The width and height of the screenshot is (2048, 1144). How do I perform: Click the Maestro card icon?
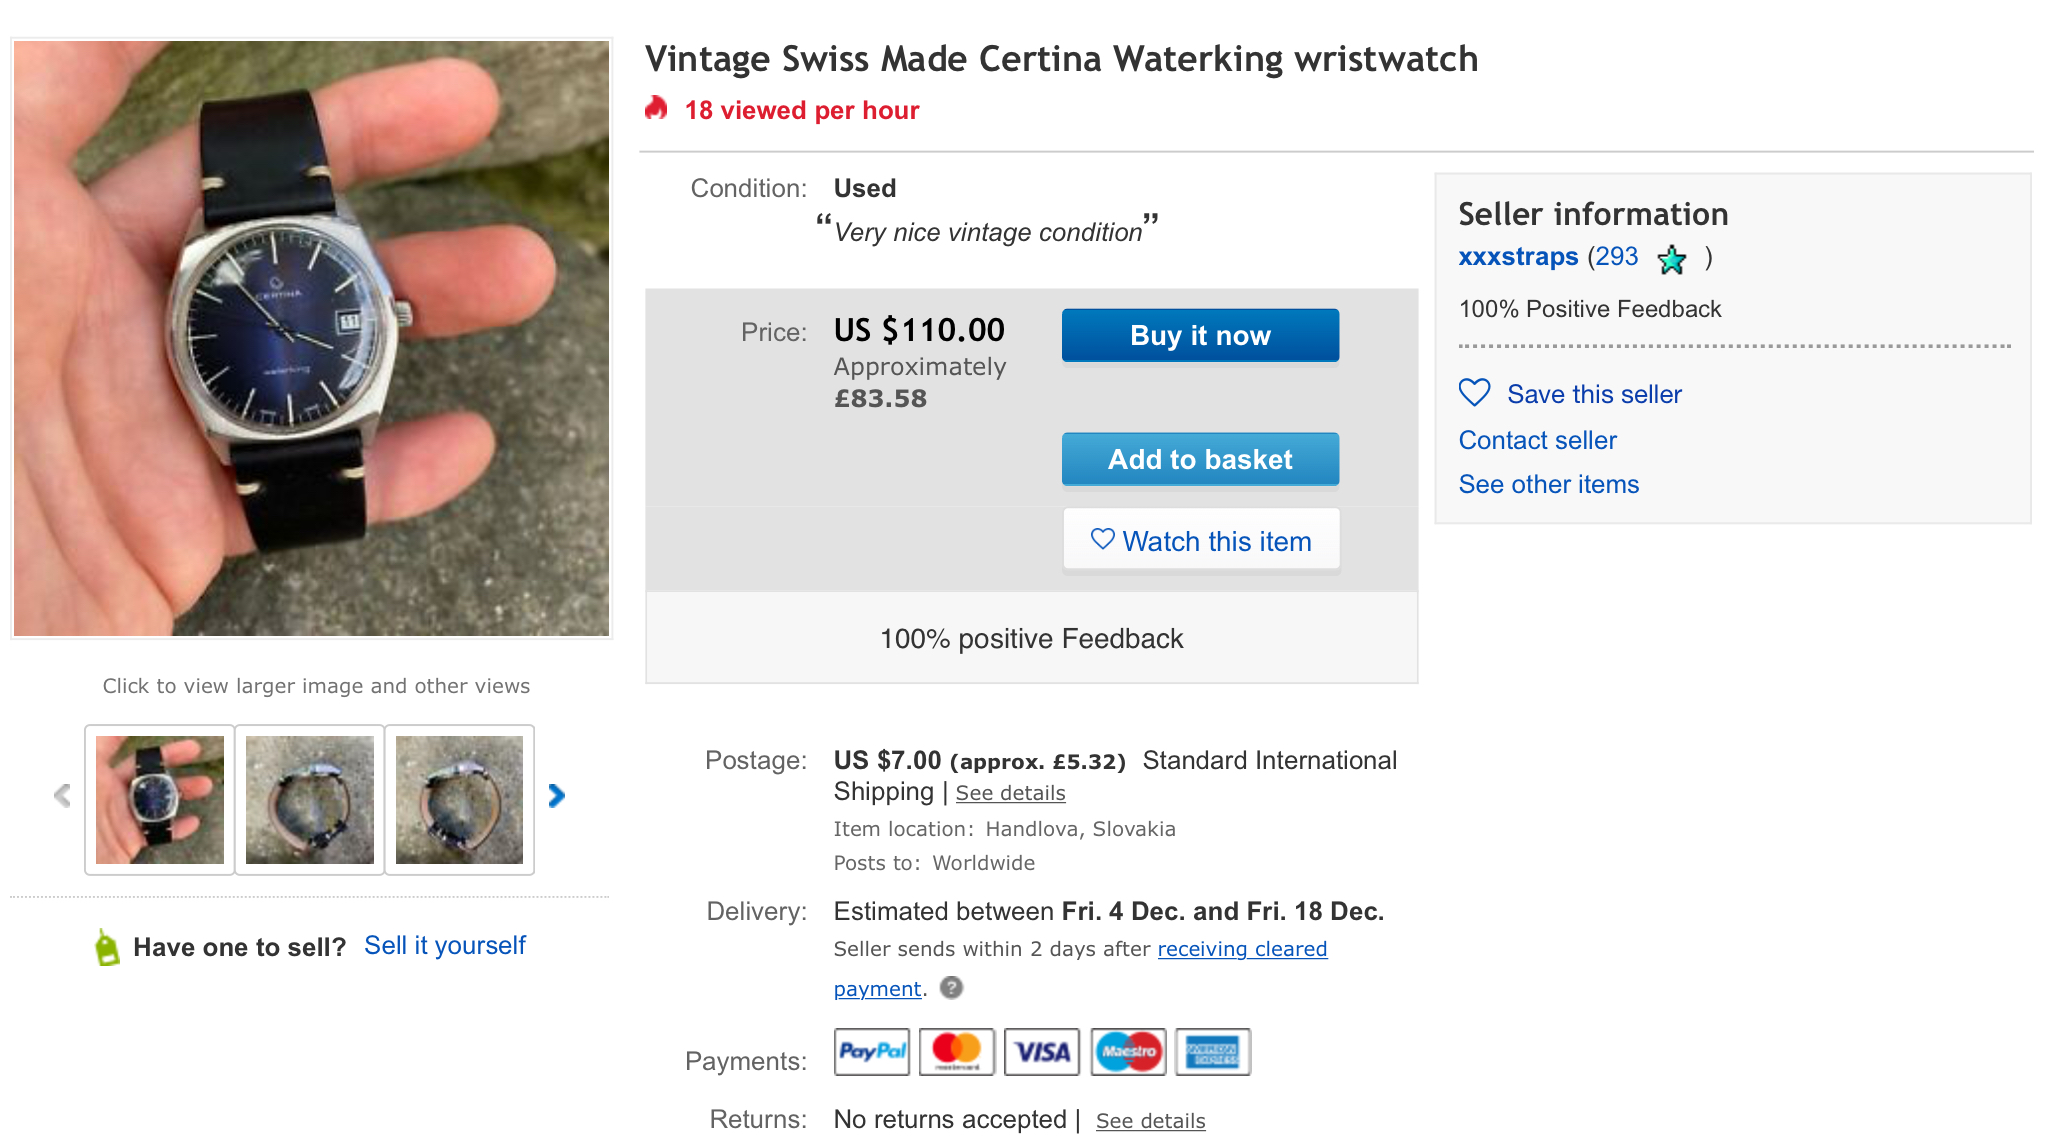pos(1128,1052)
